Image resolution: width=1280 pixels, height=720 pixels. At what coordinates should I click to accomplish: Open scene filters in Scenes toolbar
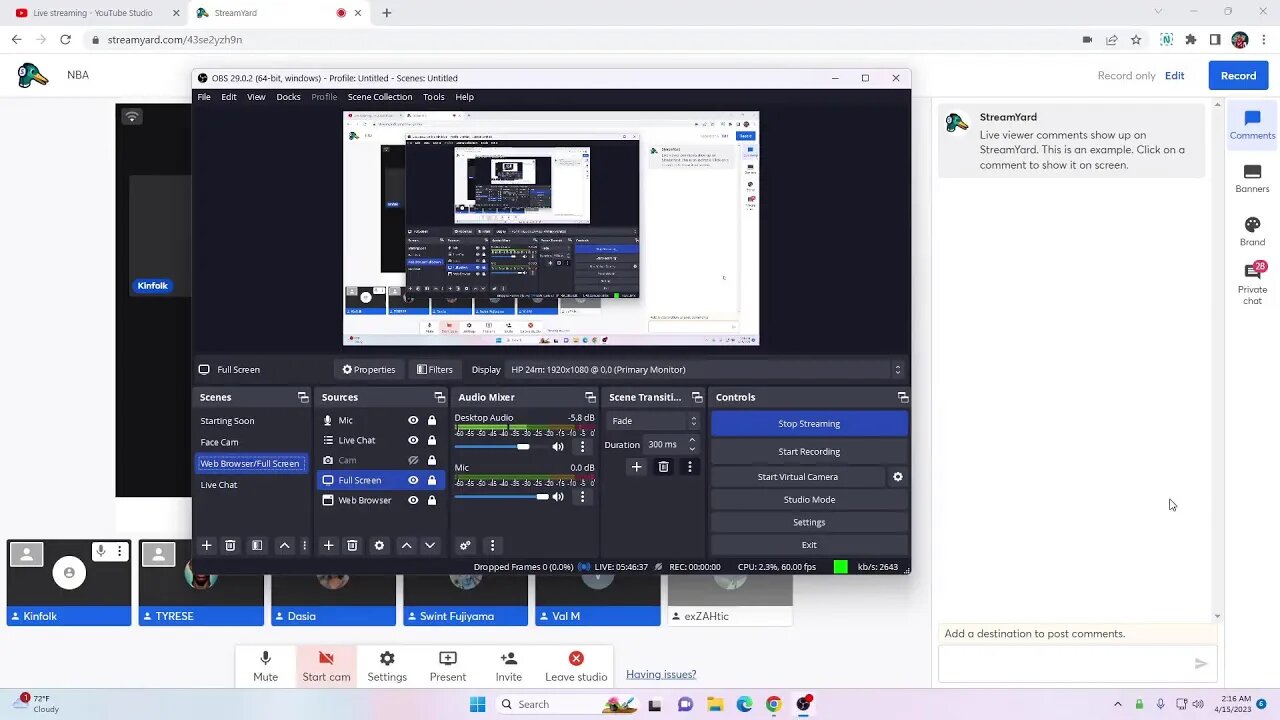pyautogui.click(x=257, y=545)
